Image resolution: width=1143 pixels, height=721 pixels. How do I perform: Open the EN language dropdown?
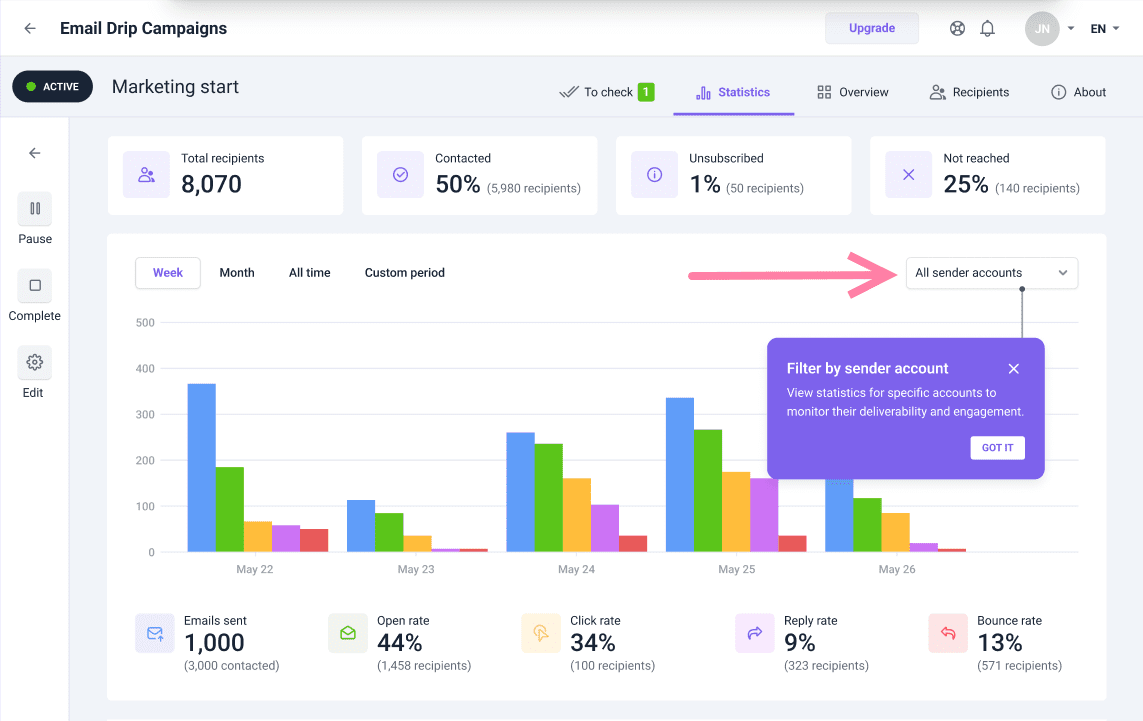[x=1104, y=29]
